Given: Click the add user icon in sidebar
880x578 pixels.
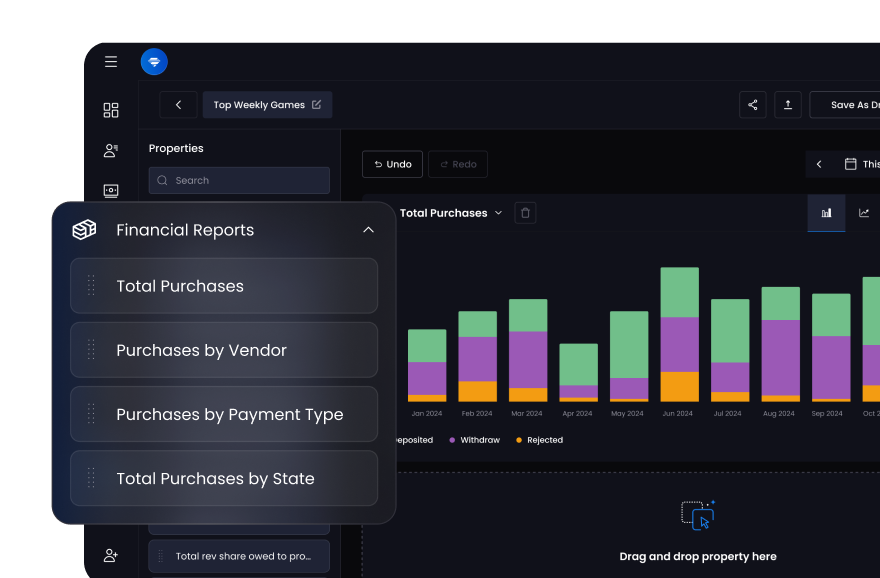Looking at the screenshot, I should coord(111,555).
